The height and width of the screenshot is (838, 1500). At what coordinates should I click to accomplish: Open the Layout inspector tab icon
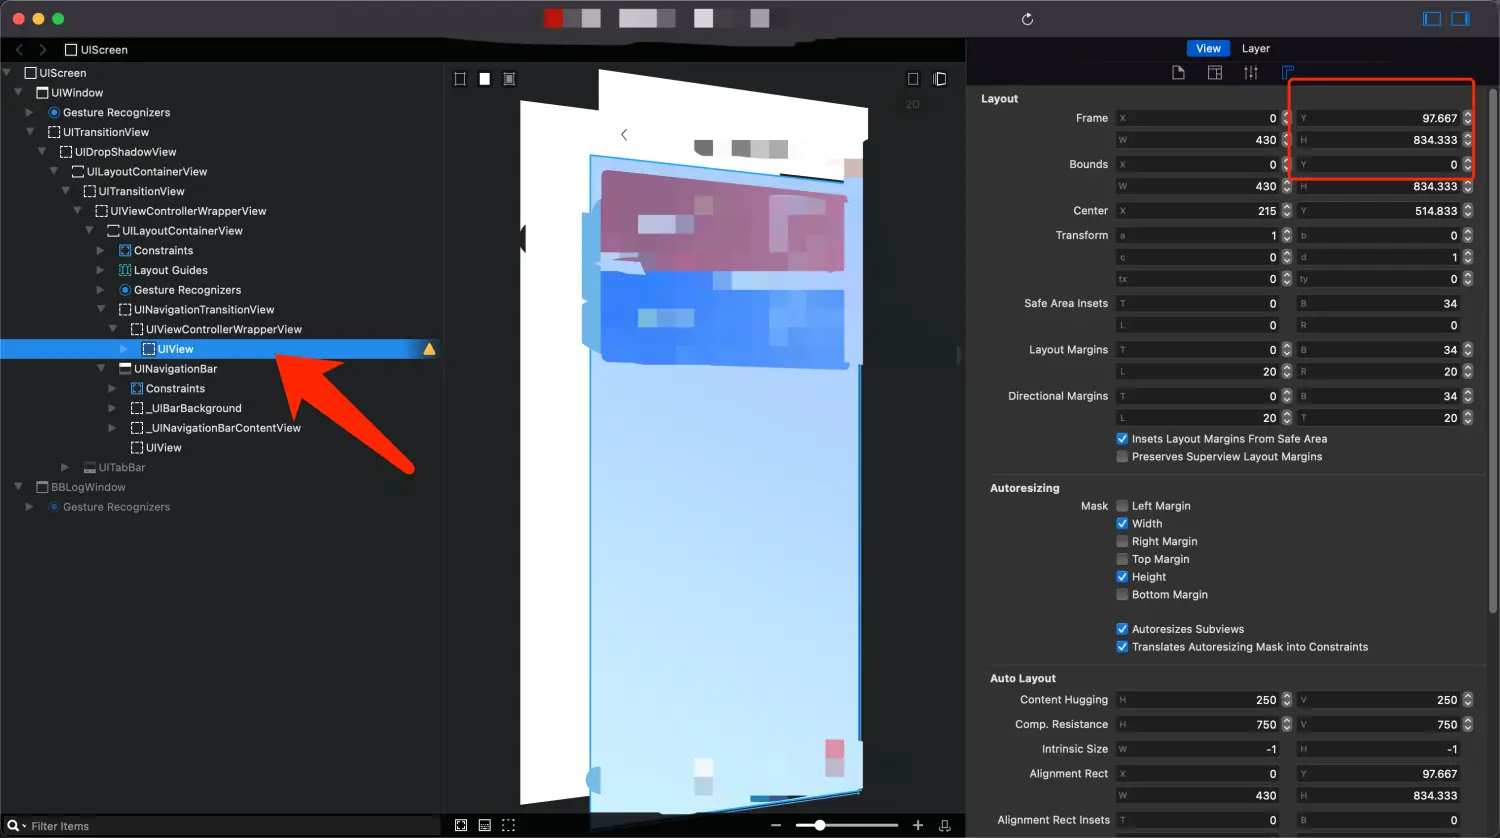click(x=1288, y=72)
